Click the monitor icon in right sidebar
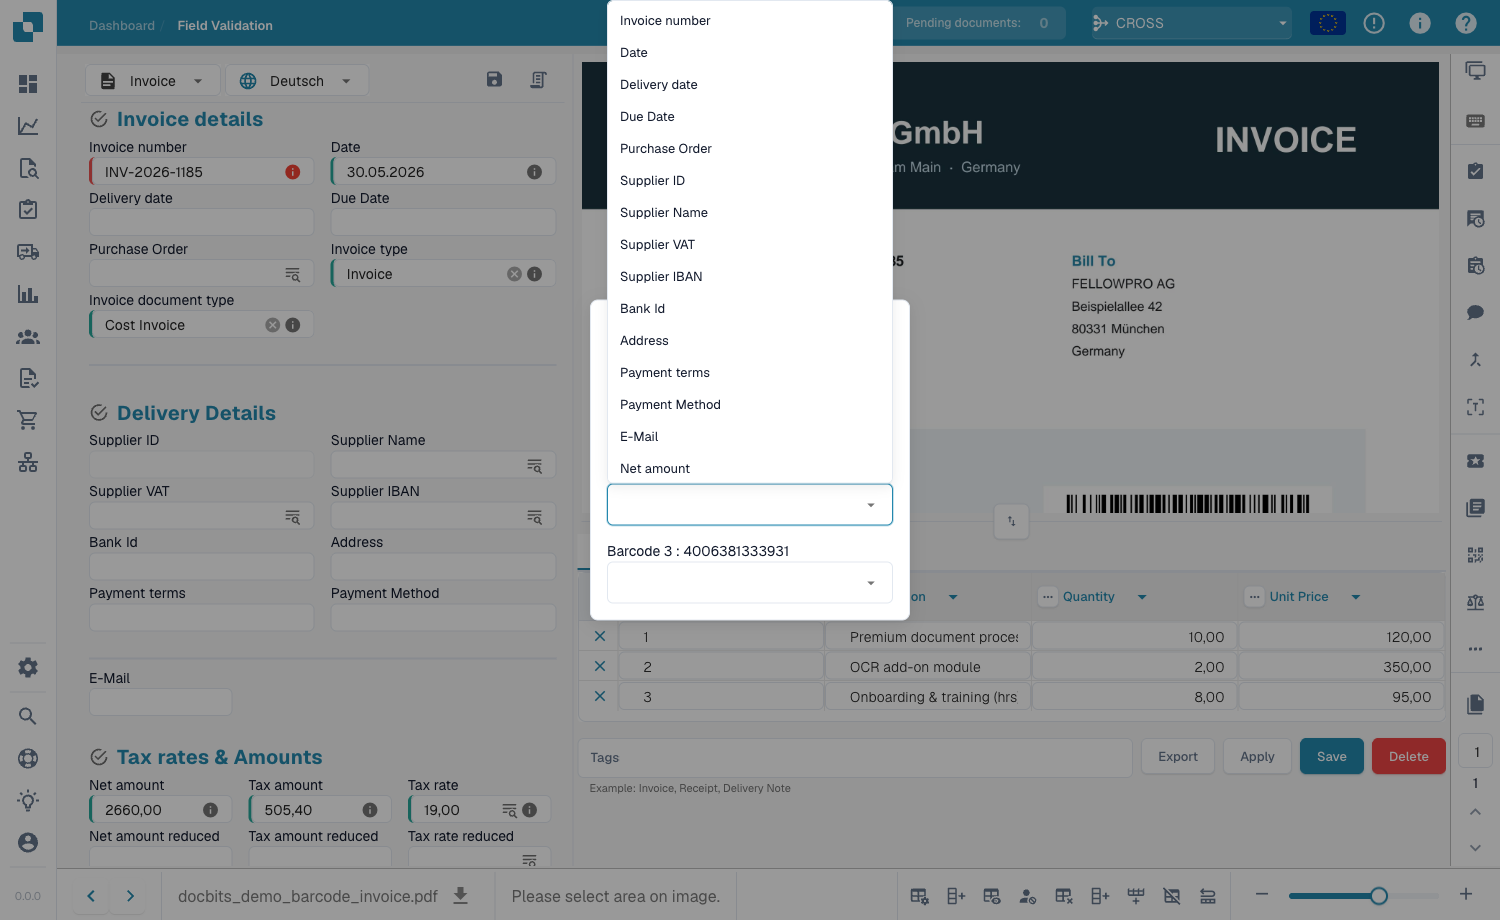 tap(1475, 70)
